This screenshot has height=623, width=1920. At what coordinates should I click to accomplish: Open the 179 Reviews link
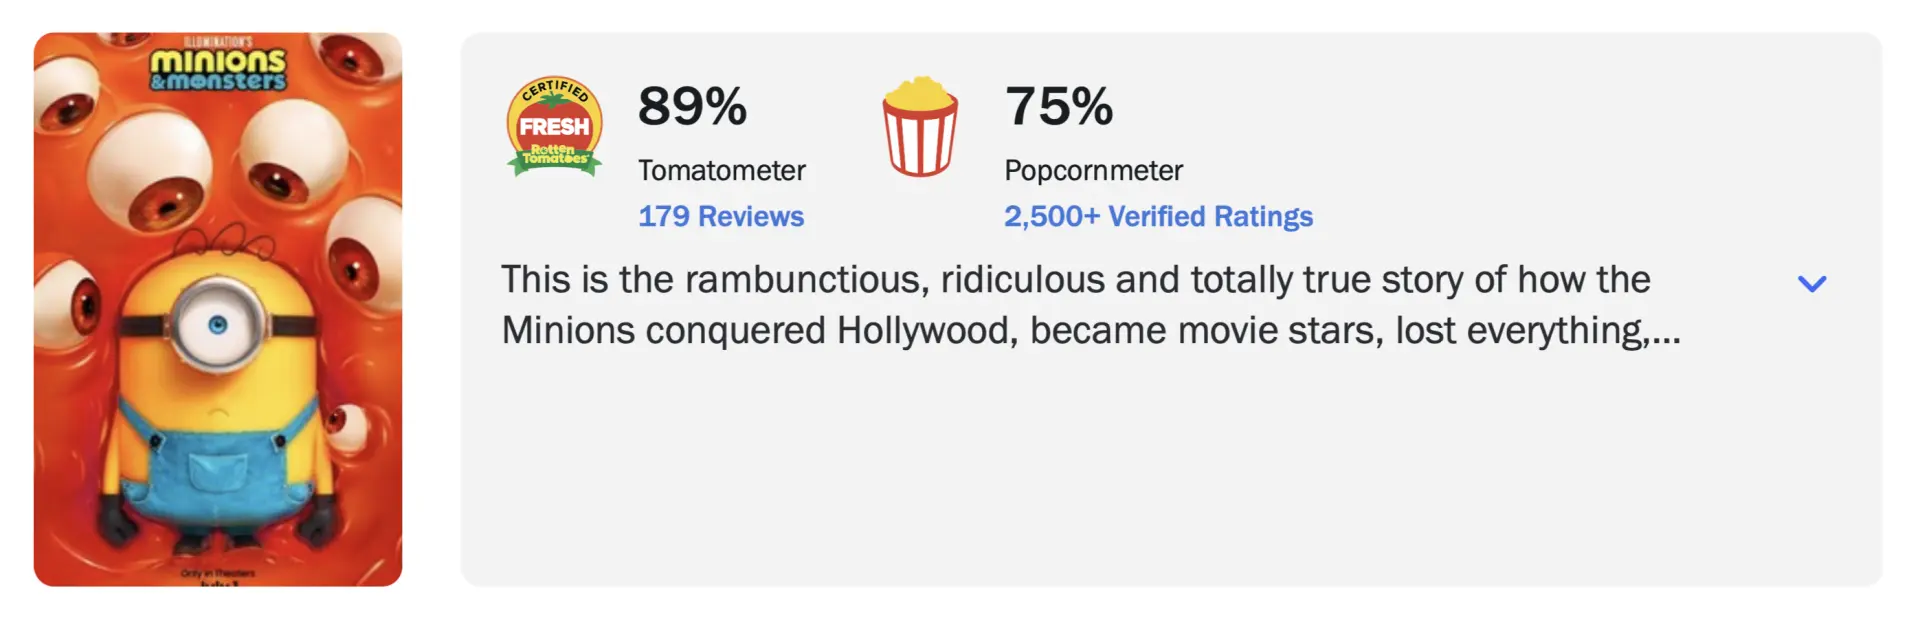click(721, 216)
